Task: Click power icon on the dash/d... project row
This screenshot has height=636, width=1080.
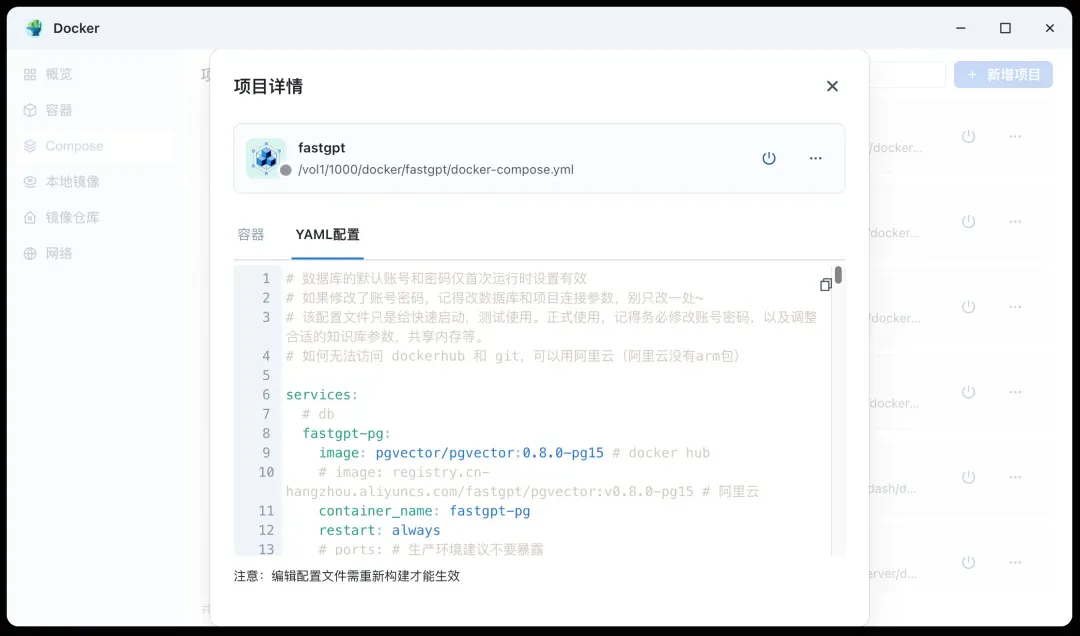Action: 968,477
